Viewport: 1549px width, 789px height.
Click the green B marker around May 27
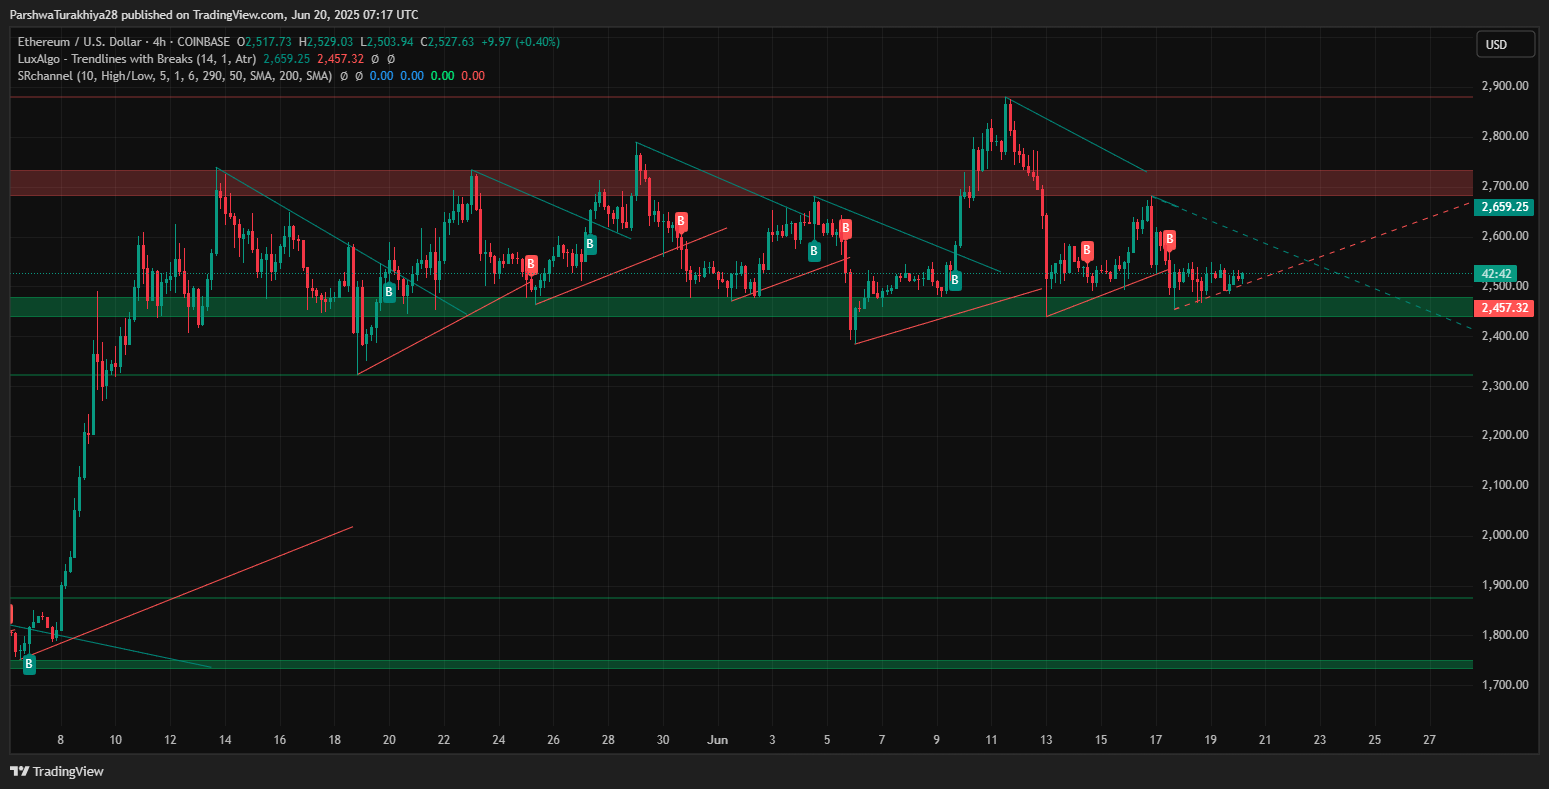(590, 243)
